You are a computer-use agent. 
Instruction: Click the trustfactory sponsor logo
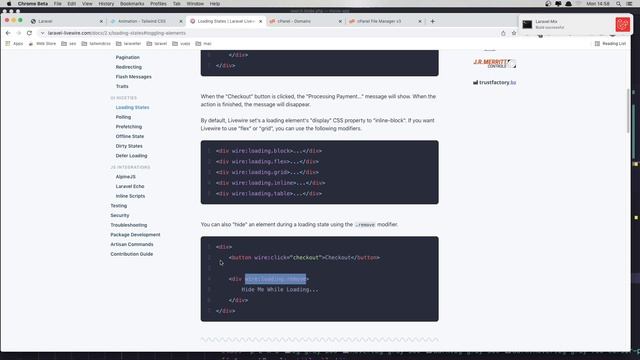(494, 82)
